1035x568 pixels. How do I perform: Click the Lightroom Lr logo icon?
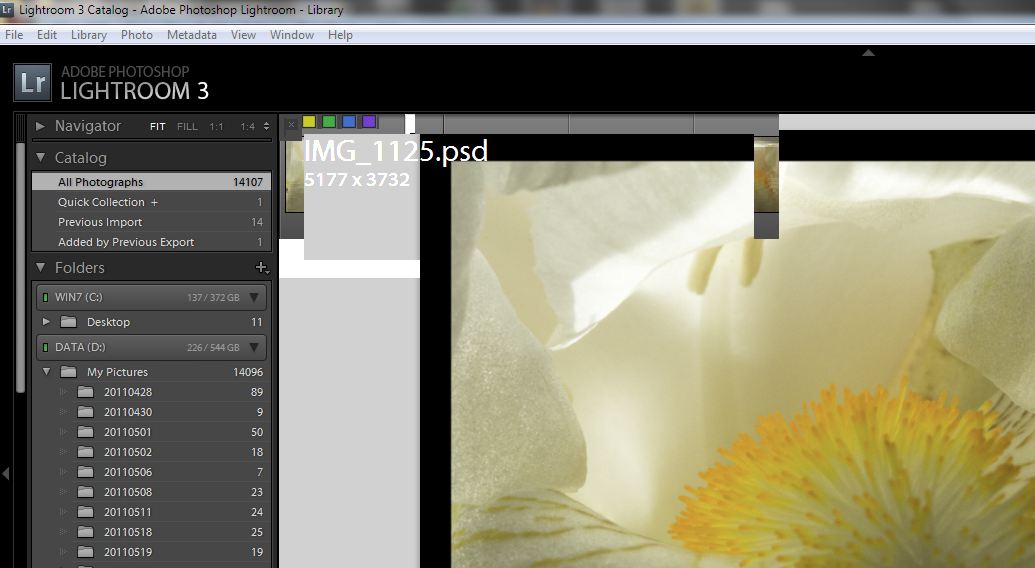[x=31, y=82]
